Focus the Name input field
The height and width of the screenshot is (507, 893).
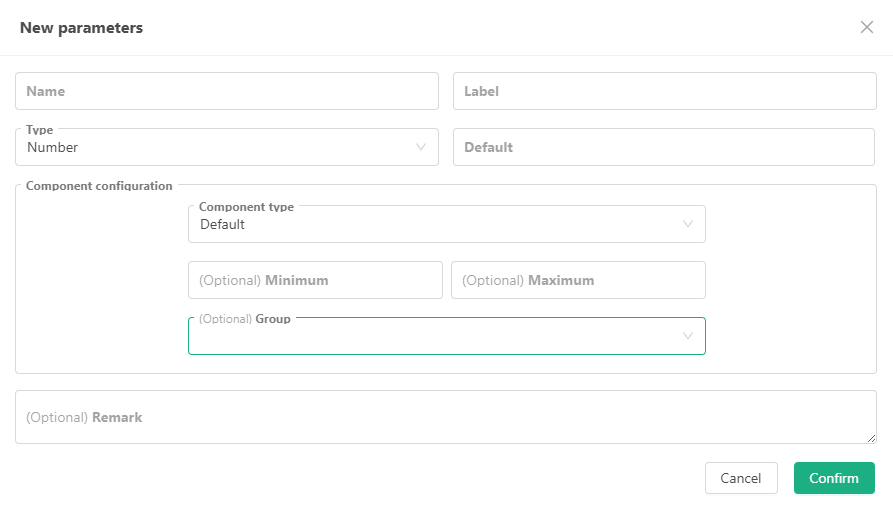pos(227,91)
